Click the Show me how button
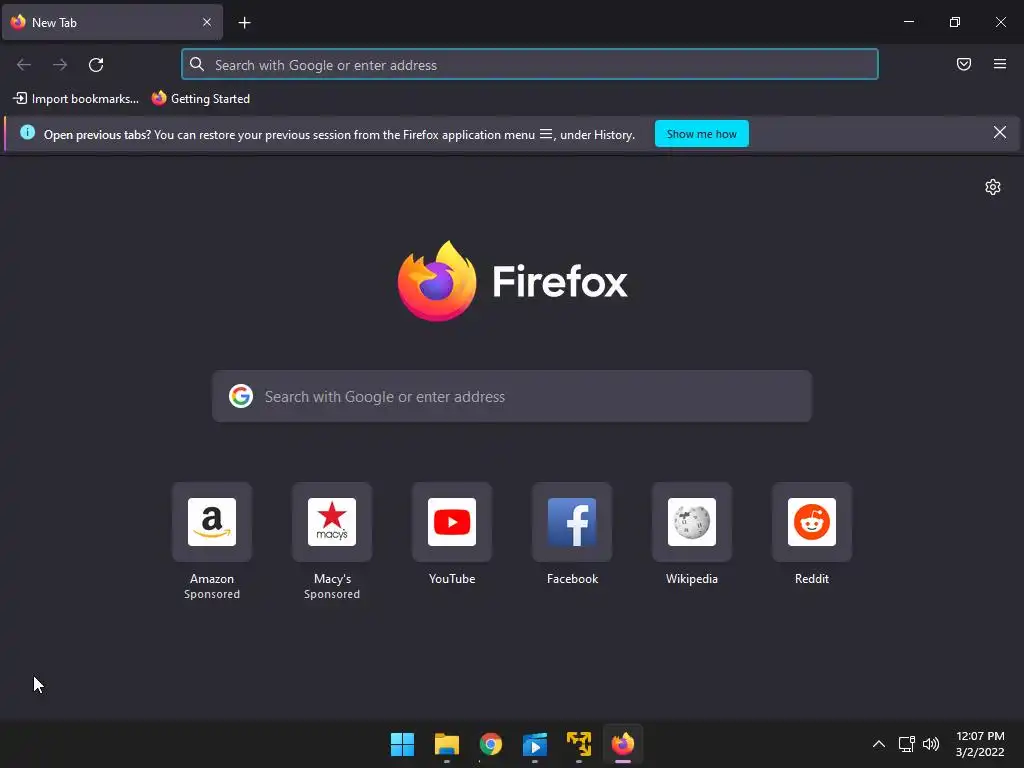 pyautogui.click(x=701, y=134)
